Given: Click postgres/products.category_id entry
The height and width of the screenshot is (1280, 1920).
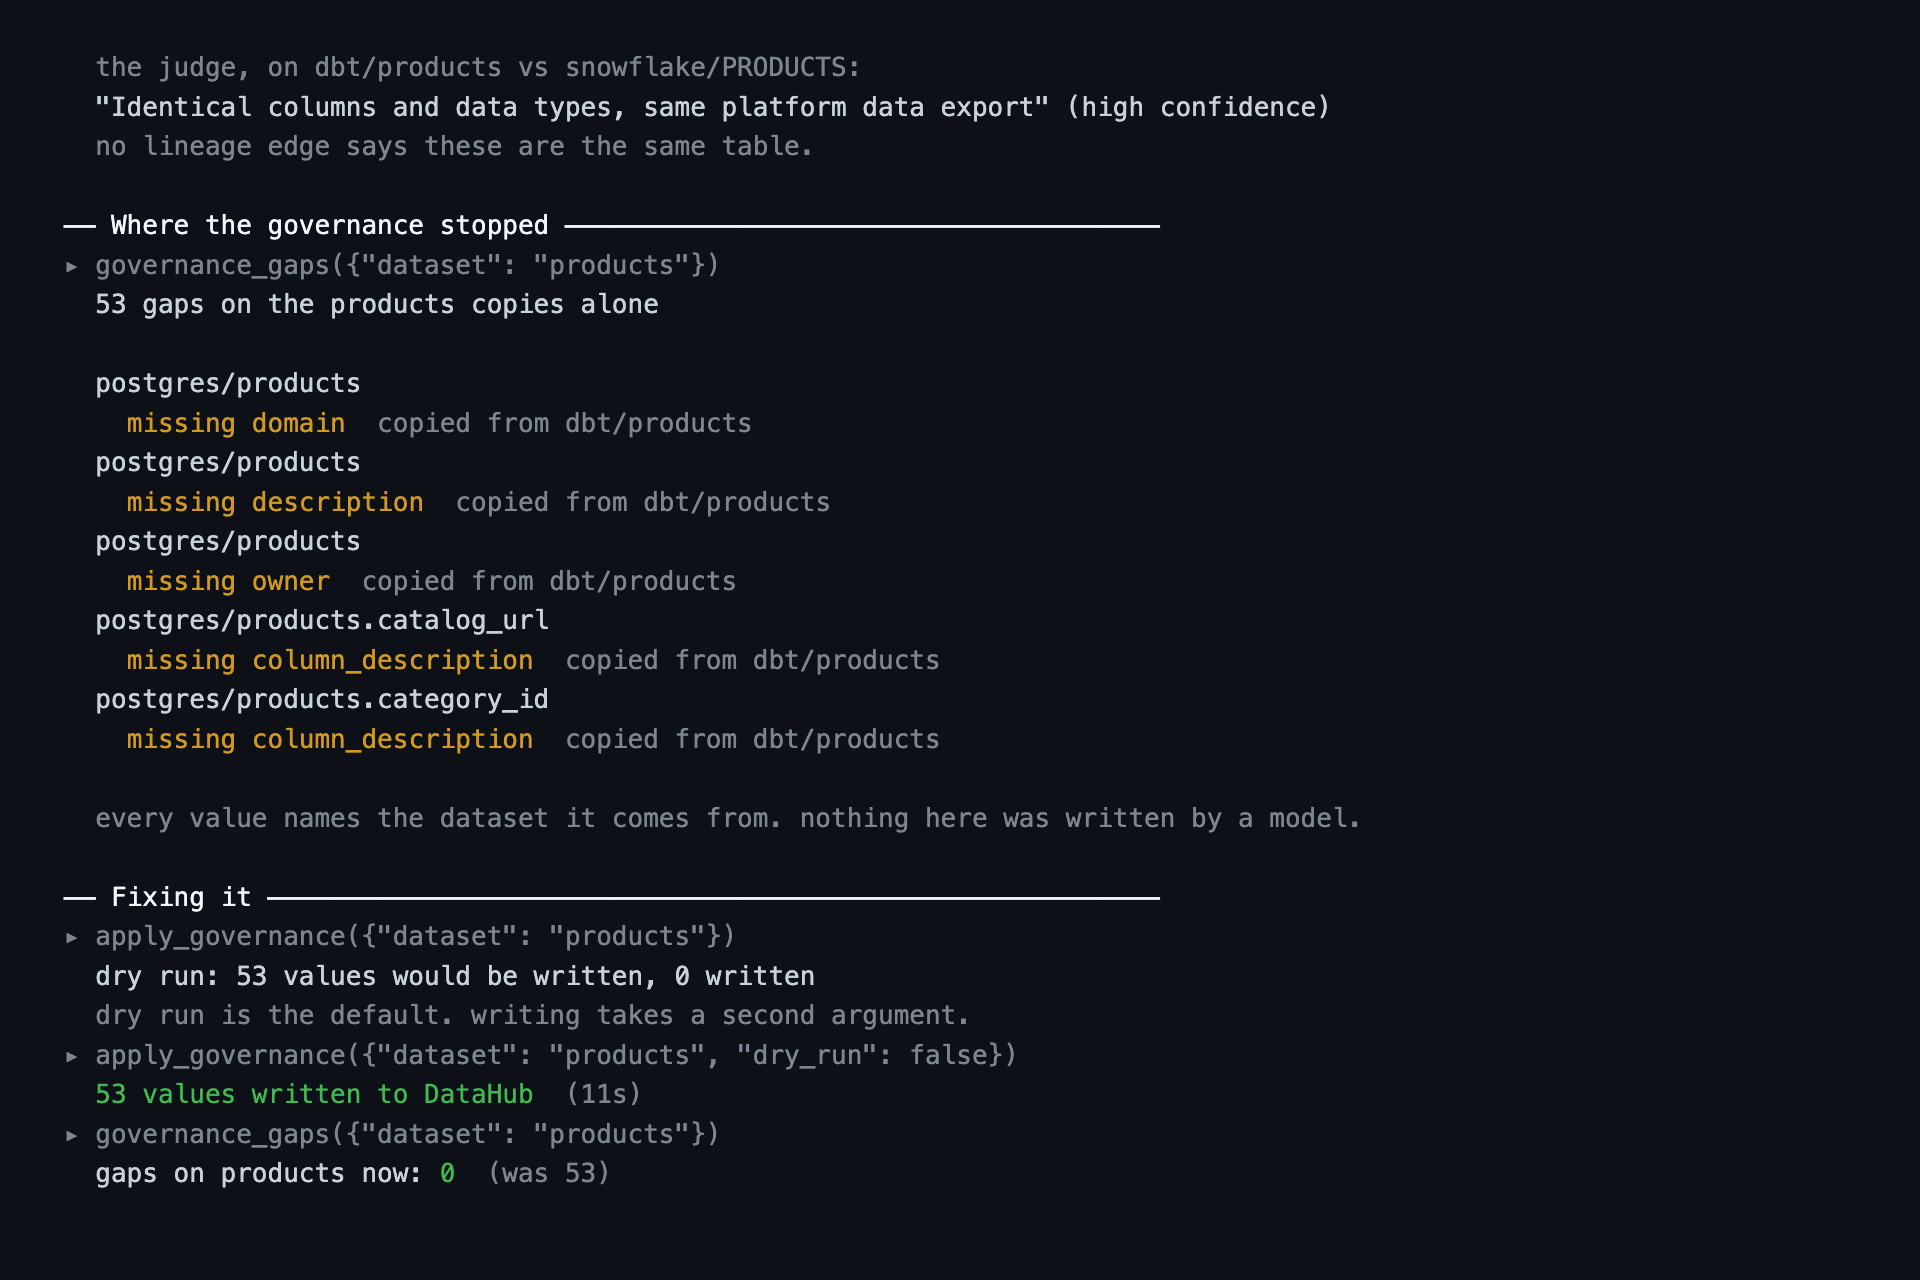Looking at the screenshot, I should (322, 699).
